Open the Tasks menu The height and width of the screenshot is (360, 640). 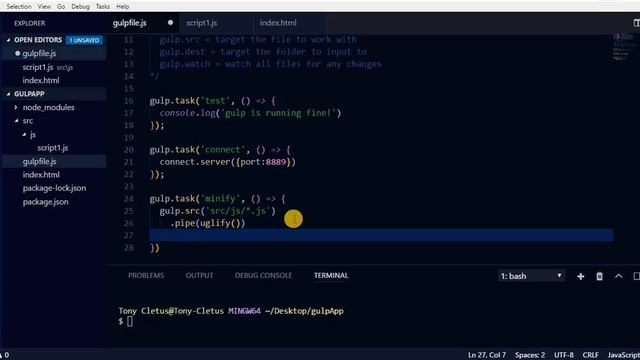[103, 7]
